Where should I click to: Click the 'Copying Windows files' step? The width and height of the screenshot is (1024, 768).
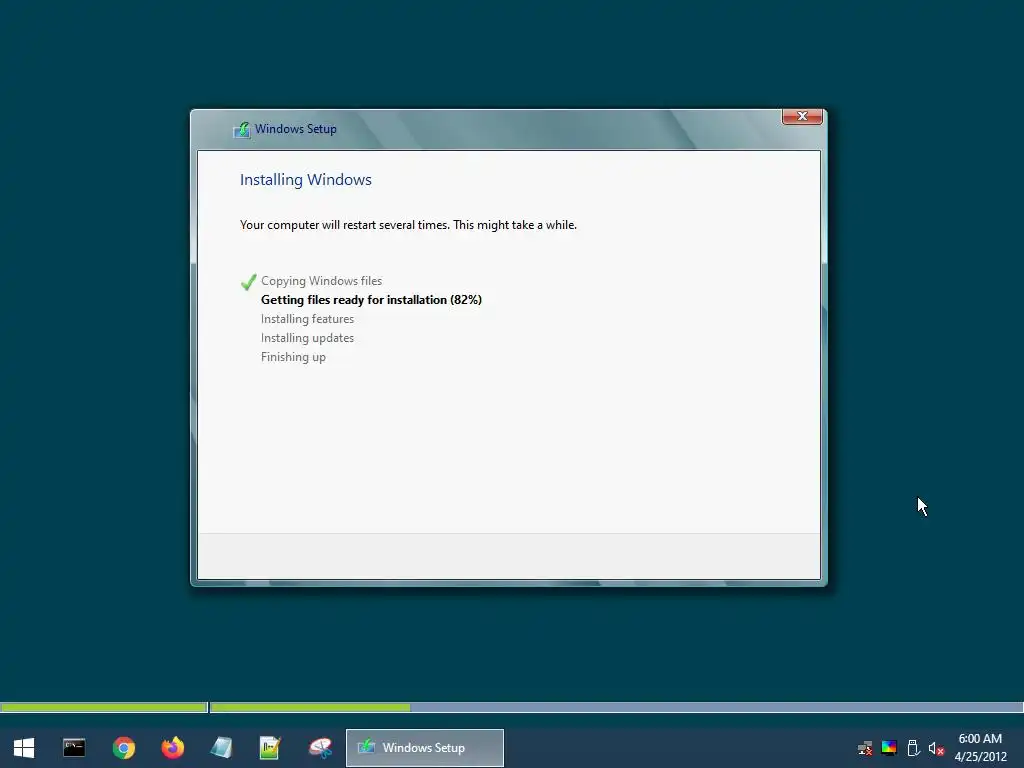pyautogui.click(x=321, y=281)
